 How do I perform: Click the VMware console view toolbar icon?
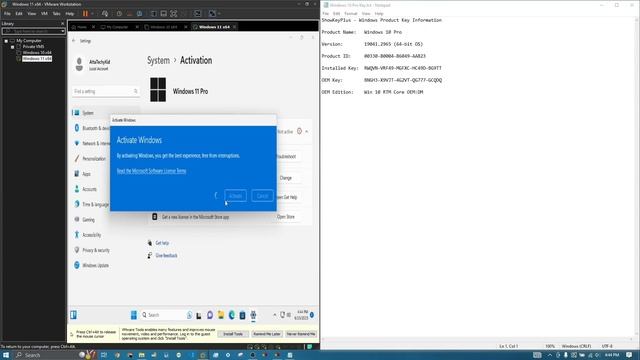tap(198, 13)
